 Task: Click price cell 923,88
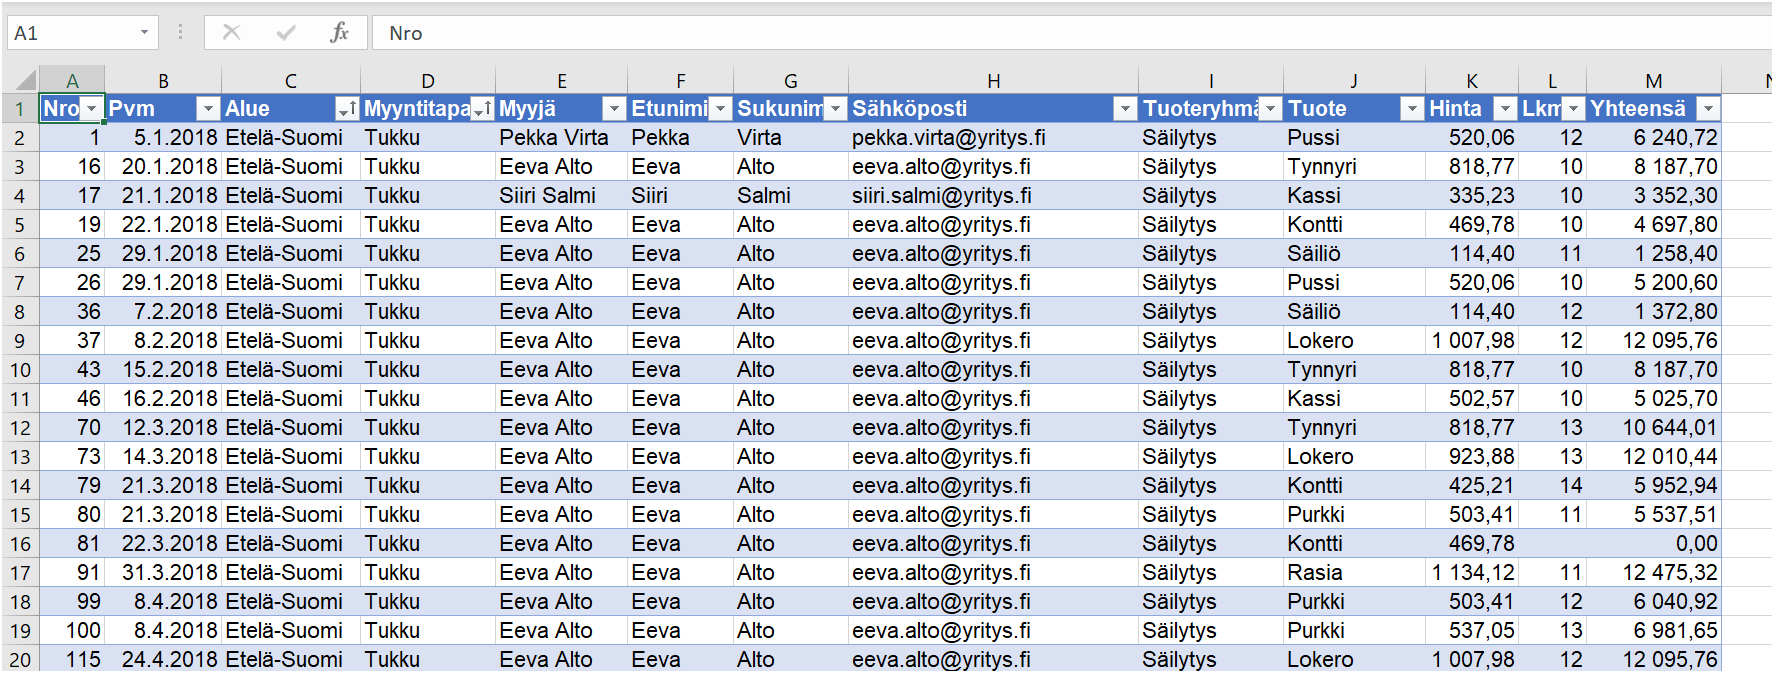pyautogui.click(x=1472, y=457)
